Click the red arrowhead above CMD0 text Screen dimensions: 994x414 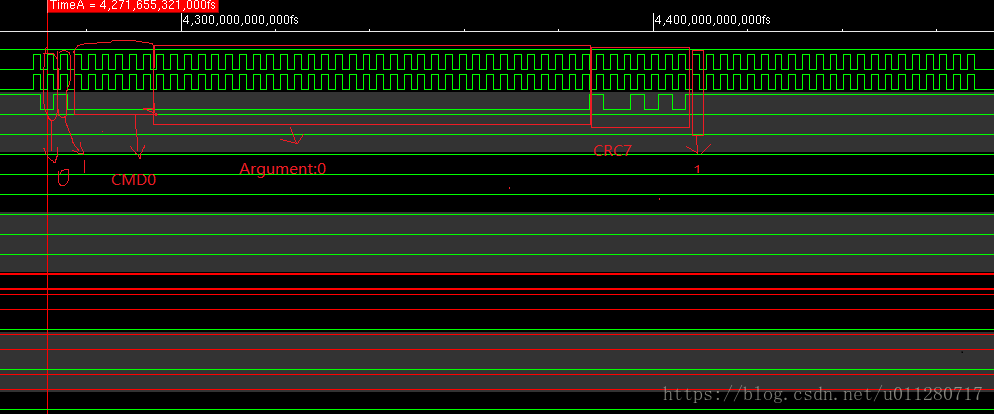(x=139, y=153)
